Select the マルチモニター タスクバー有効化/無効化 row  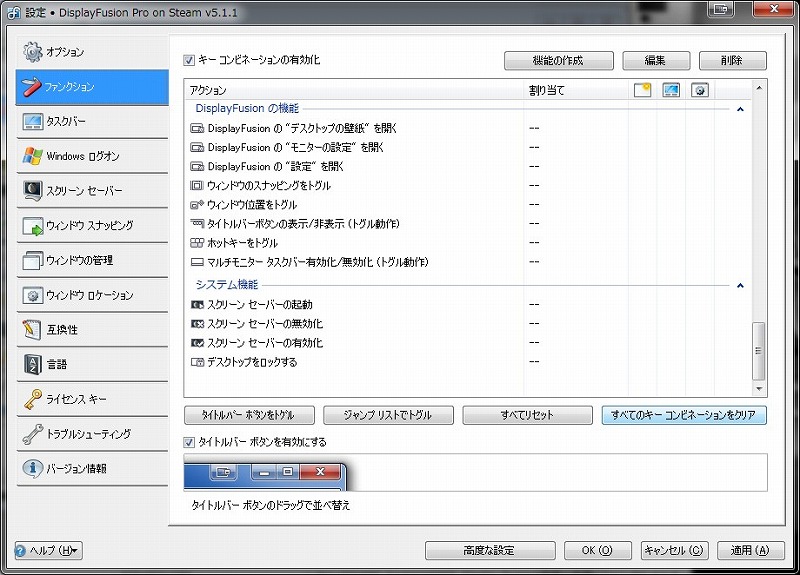(x=467, y=262)
